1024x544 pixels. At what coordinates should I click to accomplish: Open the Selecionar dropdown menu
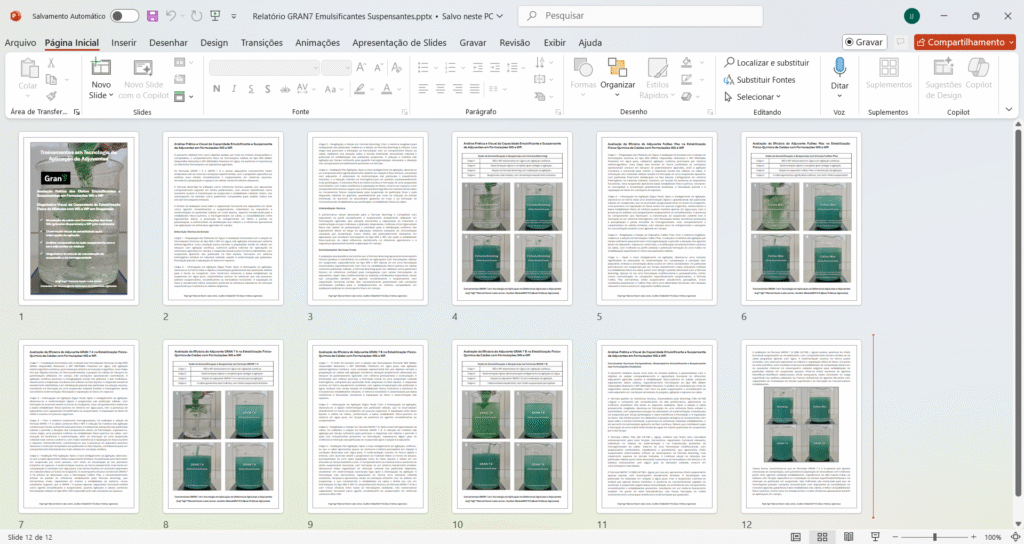click(x=758, y=97)
